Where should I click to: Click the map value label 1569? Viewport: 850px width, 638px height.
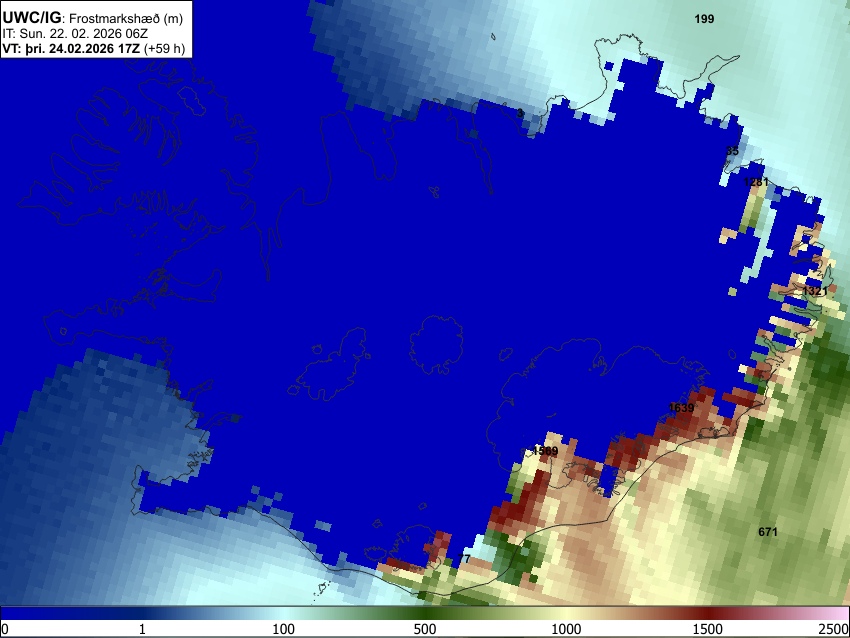click(x=545, y=451)
